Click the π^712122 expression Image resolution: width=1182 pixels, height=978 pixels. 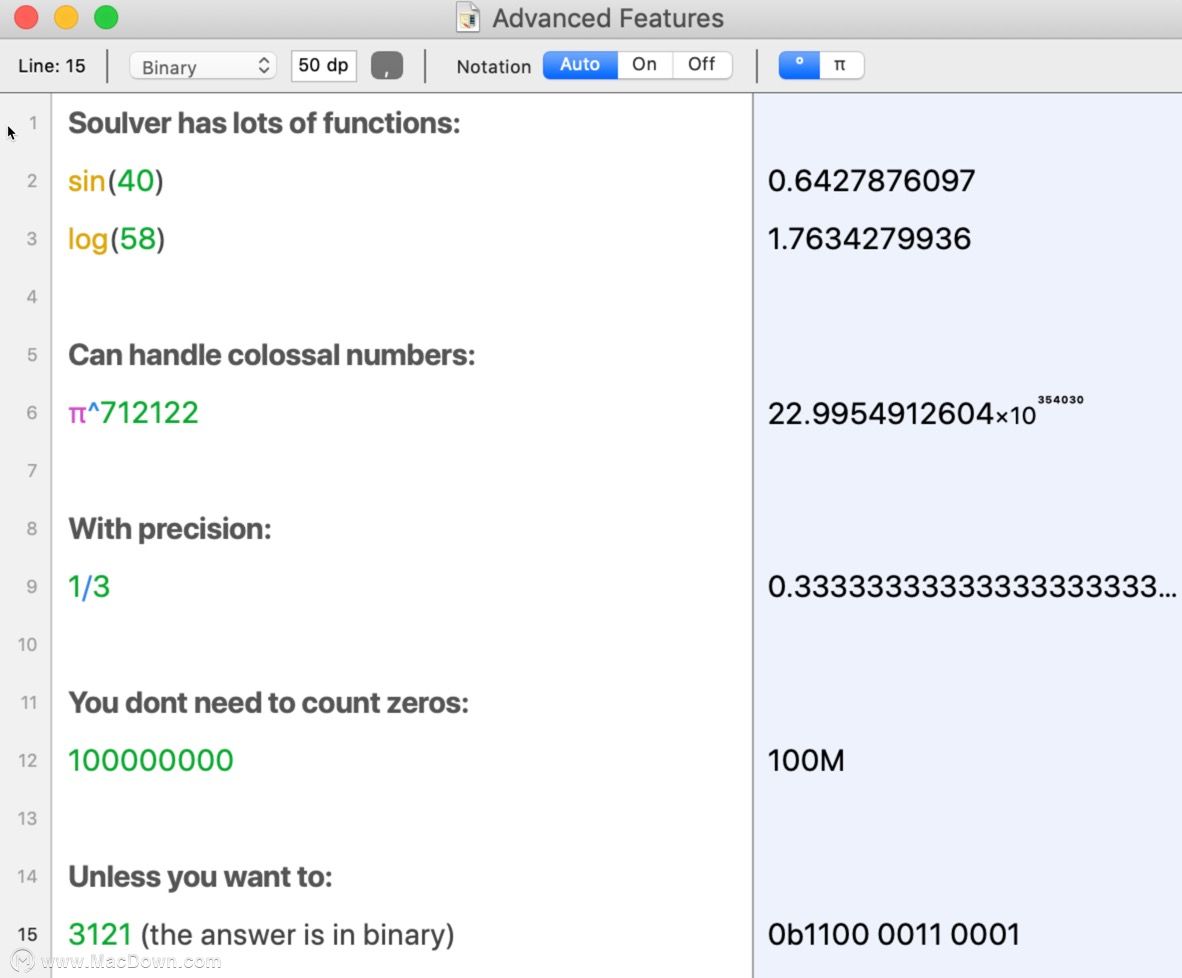coord(133,413)
